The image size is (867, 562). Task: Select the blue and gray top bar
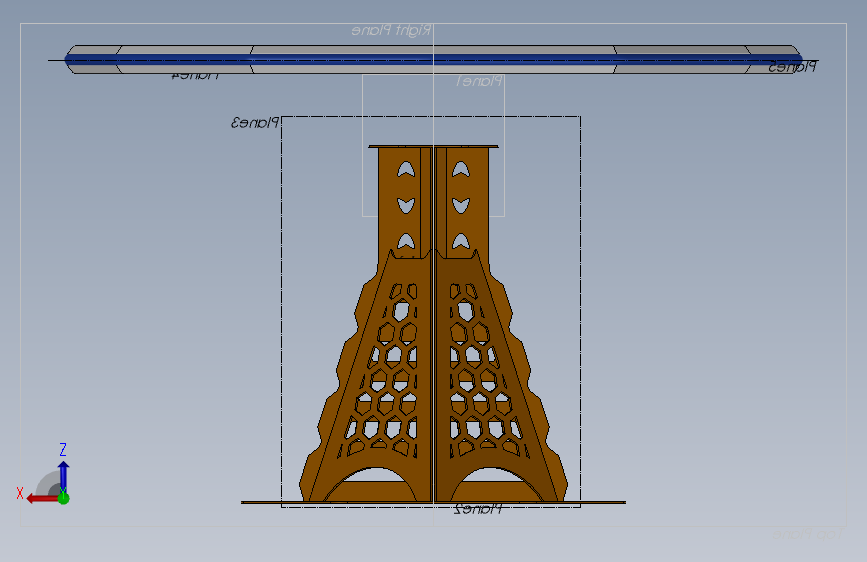[x=434, y=59]
